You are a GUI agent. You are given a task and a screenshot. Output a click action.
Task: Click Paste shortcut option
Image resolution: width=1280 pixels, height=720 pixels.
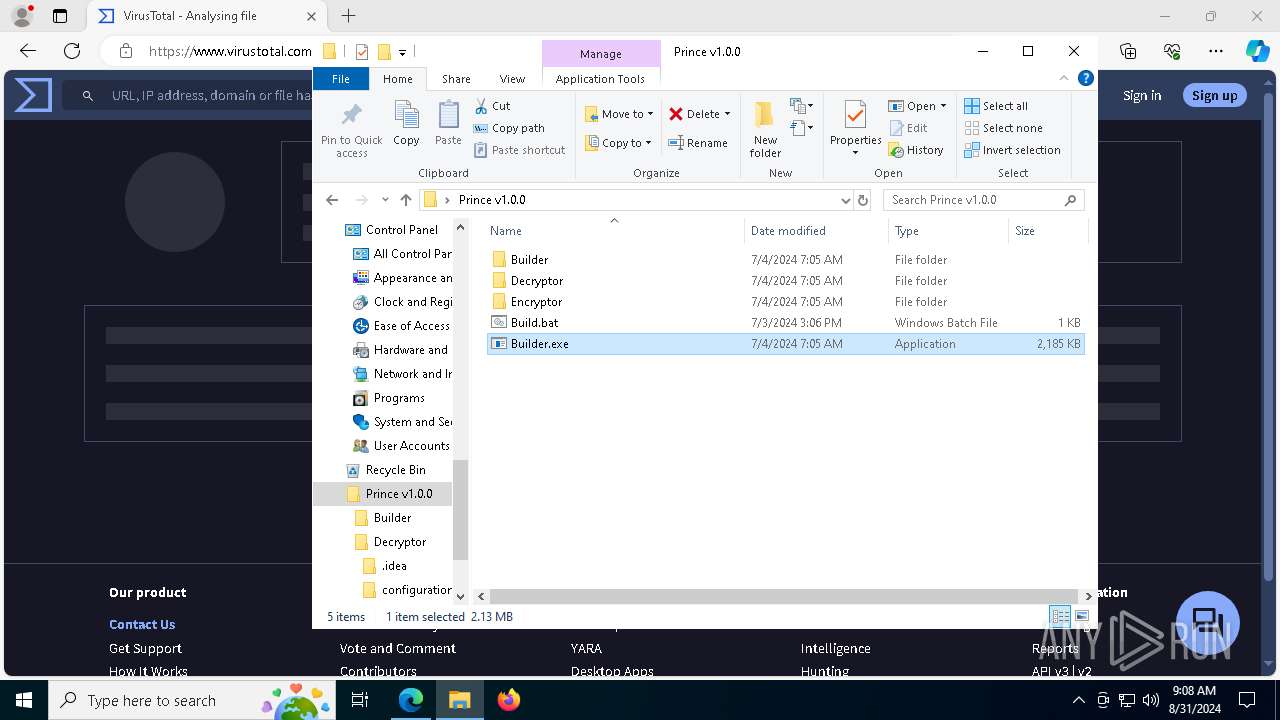pos(519,150)
